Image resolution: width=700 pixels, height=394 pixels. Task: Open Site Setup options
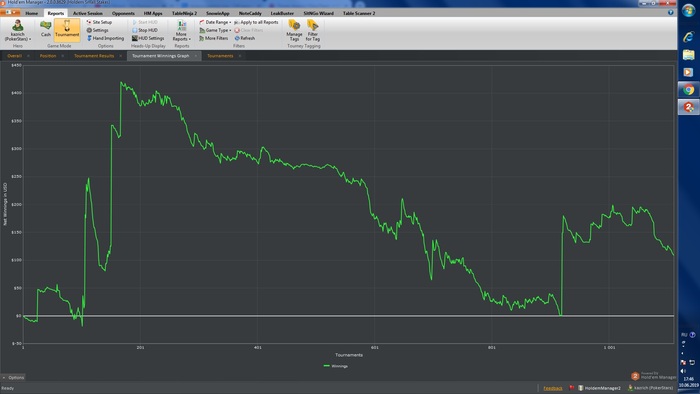(99, 22)
